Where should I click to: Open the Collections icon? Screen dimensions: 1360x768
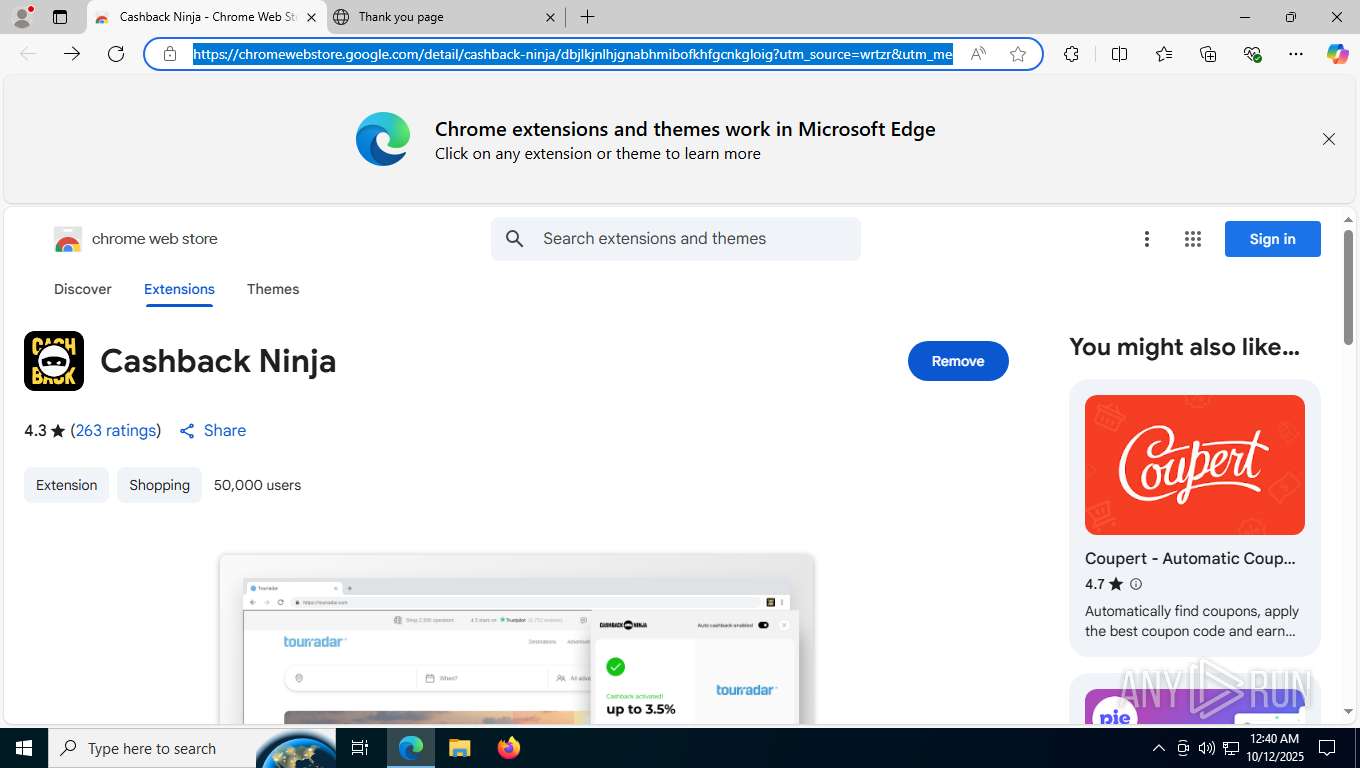point(1208,54)
